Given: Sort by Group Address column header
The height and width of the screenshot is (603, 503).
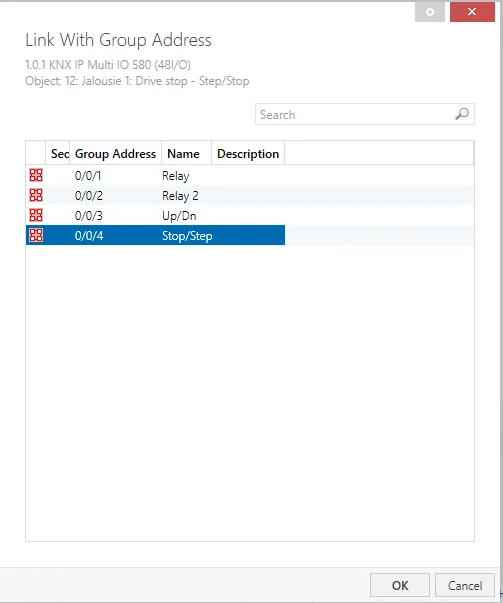Looking at the screenshot, I should pos(115,153).
